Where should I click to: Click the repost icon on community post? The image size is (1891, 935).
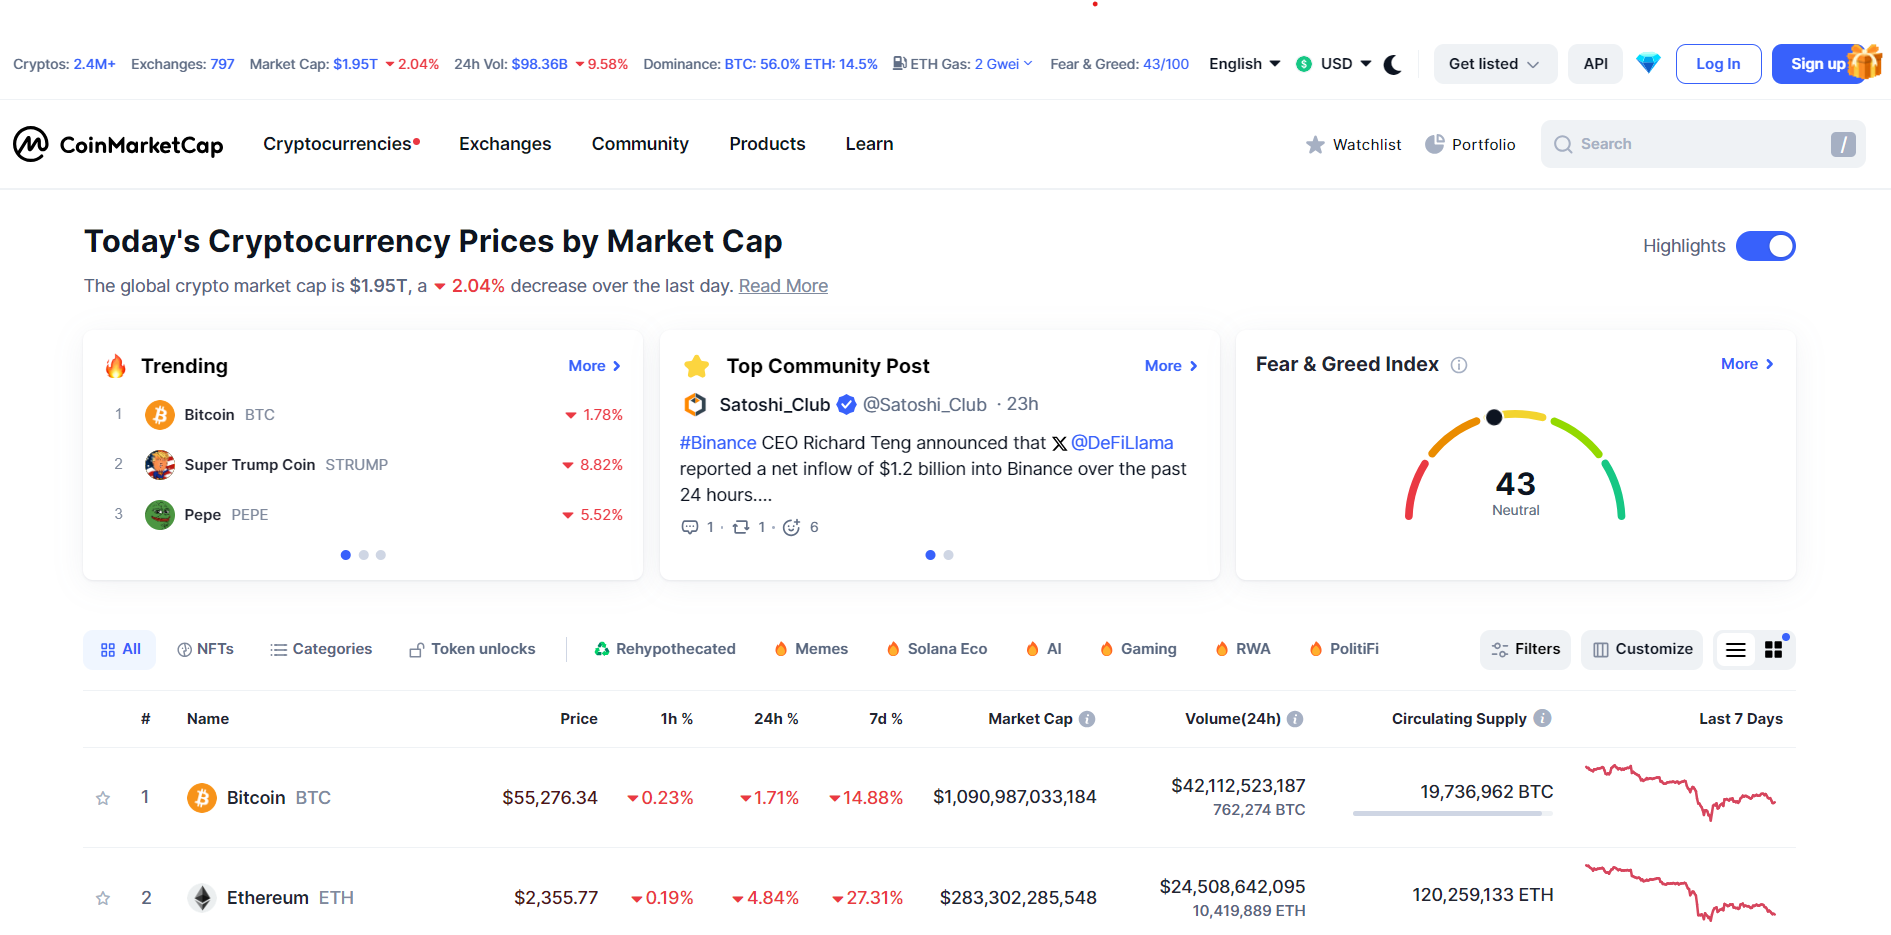point(741,527)
